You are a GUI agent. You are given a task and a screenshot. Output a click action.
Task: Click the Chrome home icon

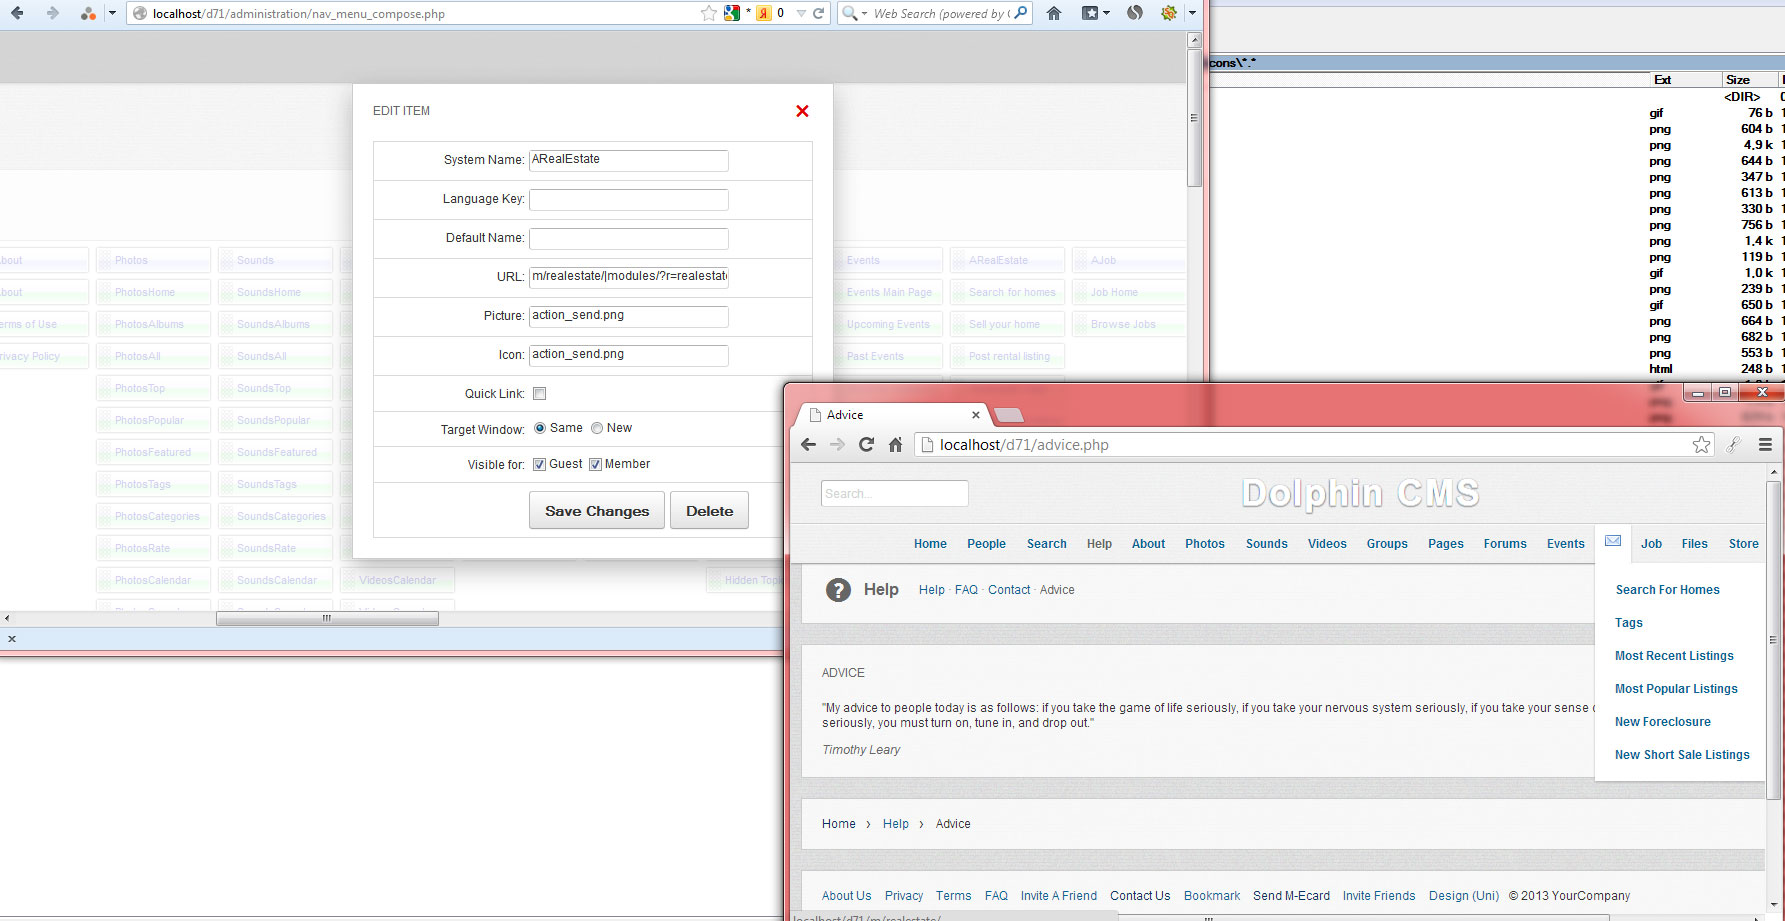(x=895, y=445)
